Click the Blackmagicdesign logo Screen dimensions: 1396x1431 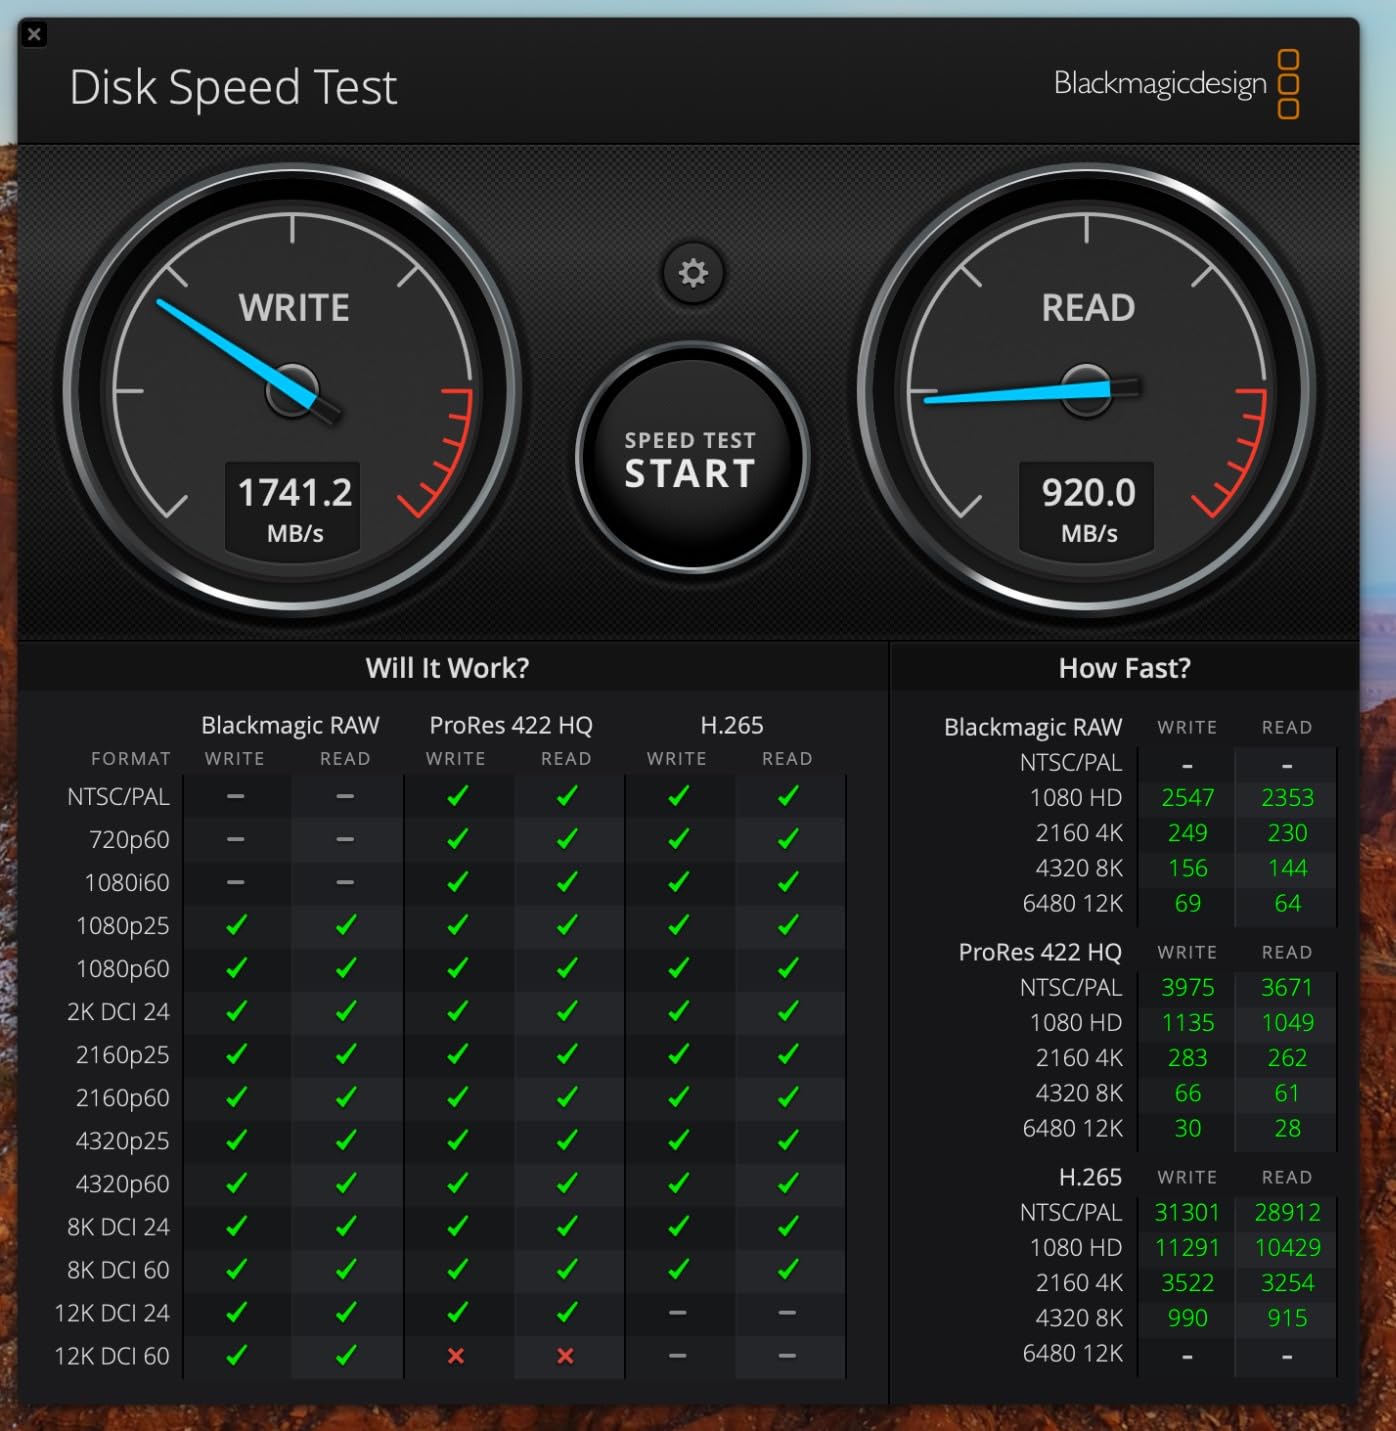[x=1176, y=84]
